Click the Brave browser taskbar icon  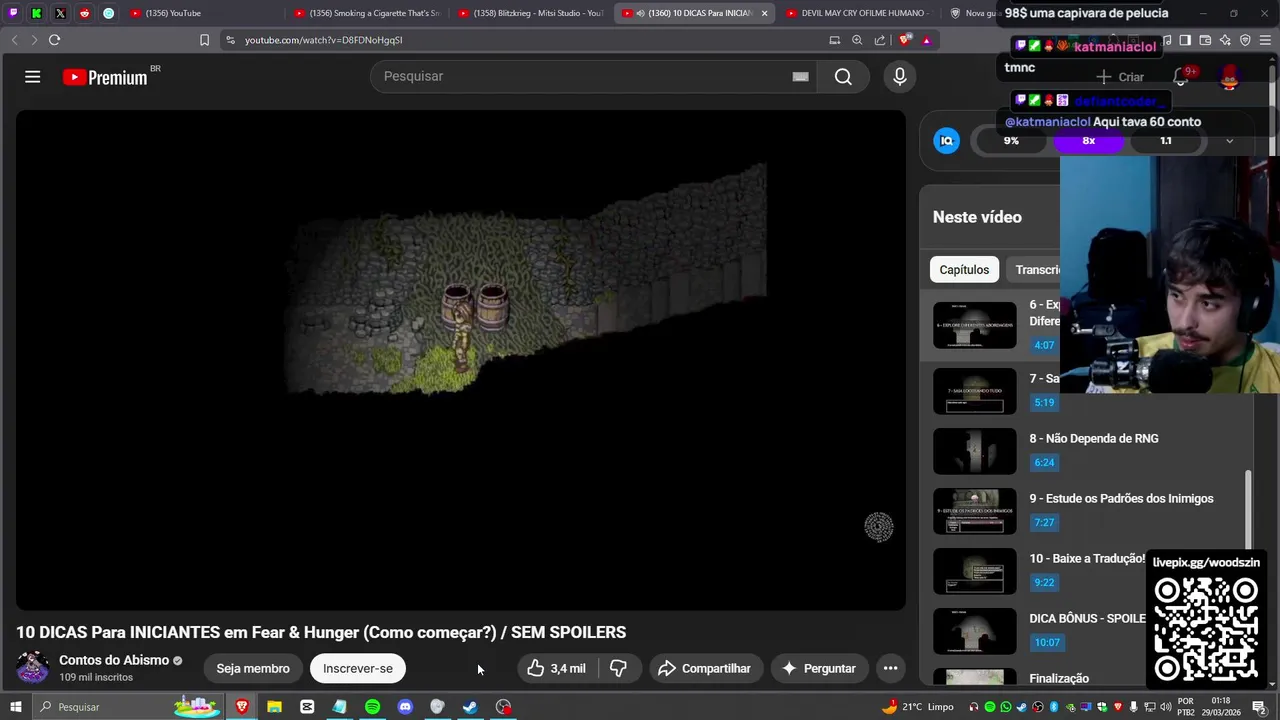click(x=242, y=707)
